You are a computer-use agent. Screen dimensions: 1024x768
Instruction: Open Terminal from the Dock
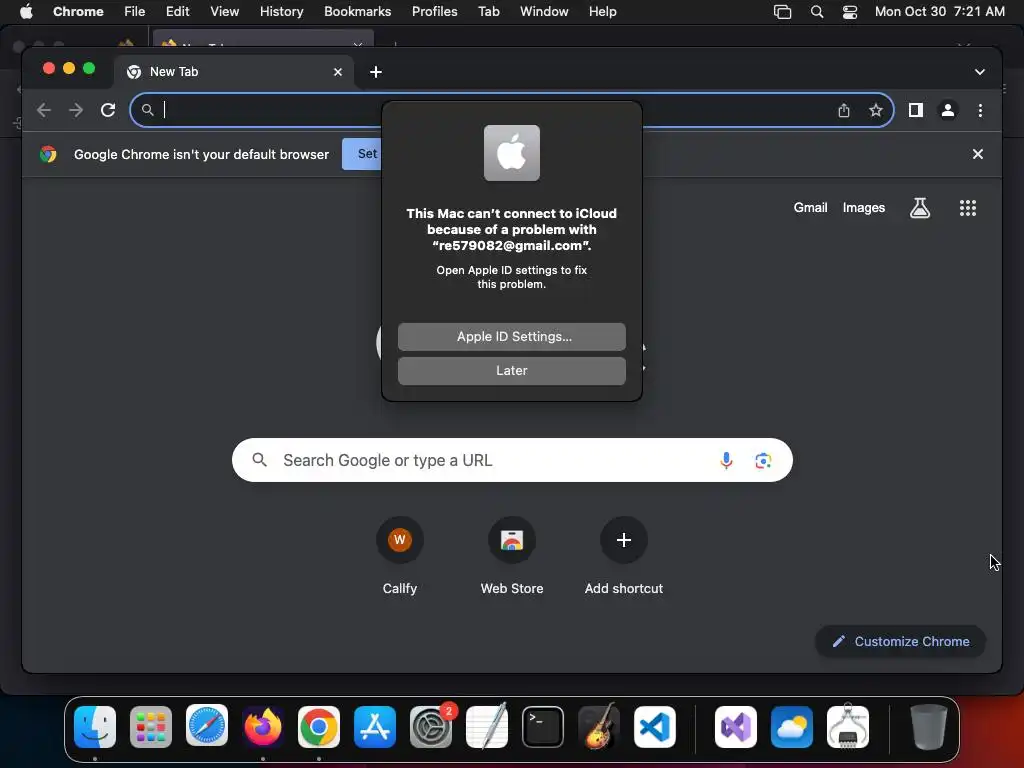pos(543,726)
